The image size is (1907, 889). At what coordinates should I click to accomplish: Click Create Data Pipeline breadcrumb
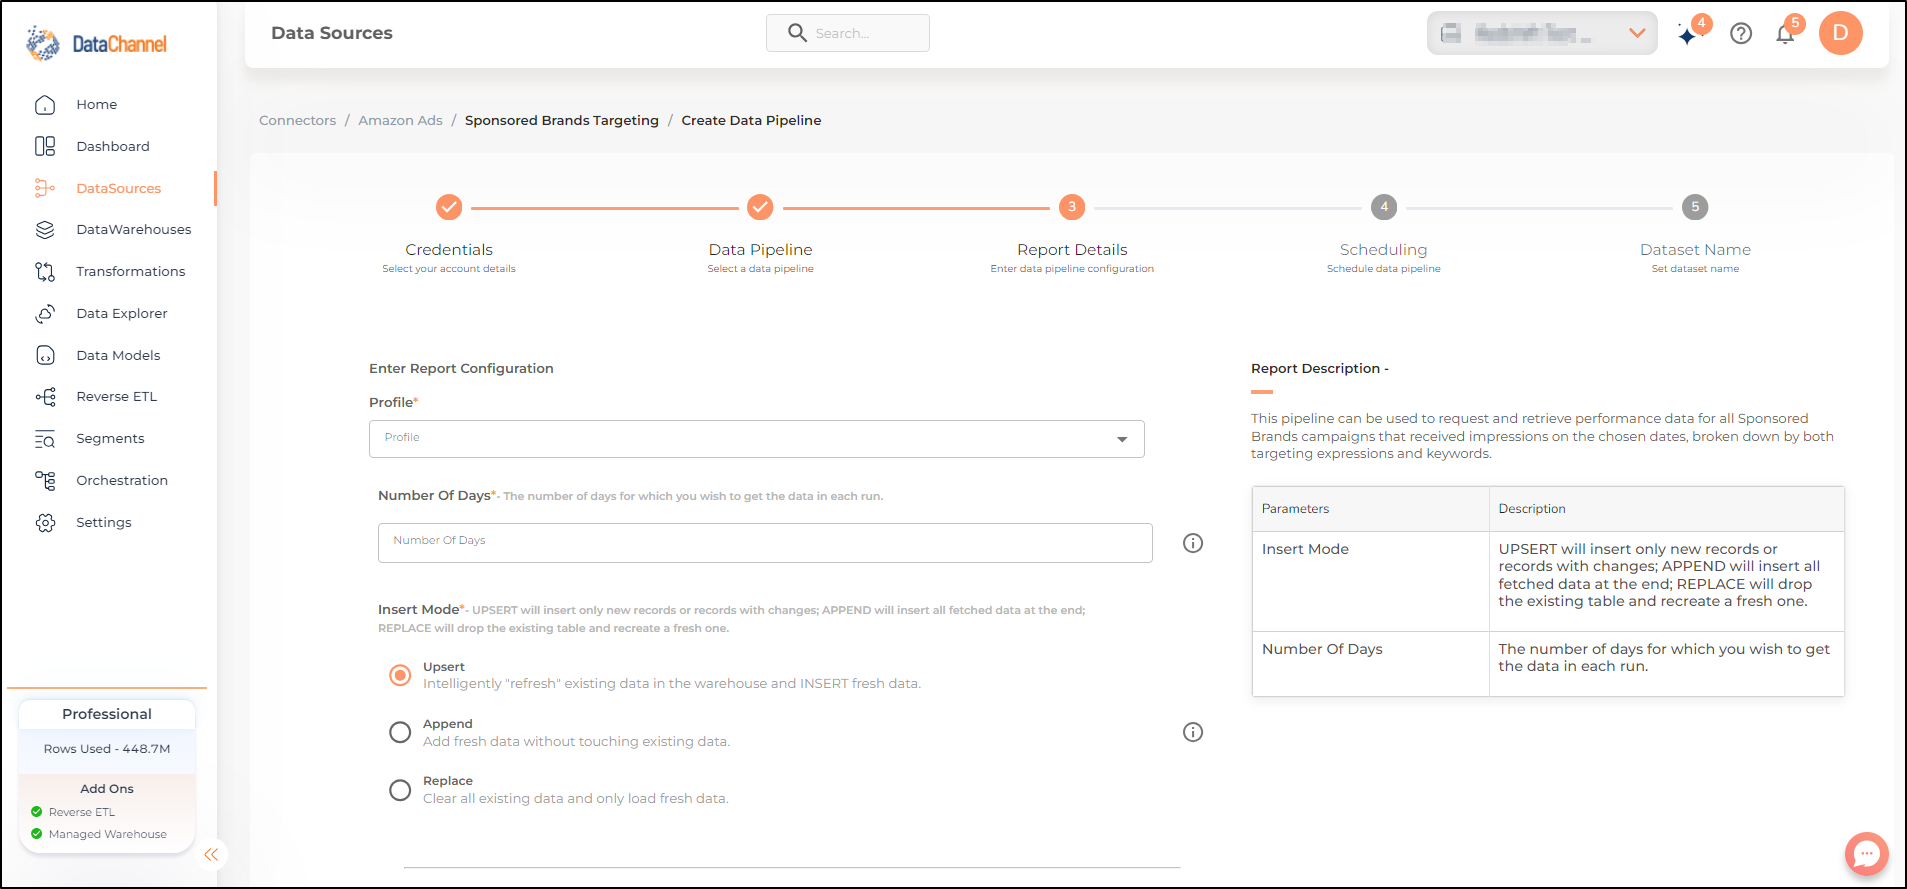[751, 120]
